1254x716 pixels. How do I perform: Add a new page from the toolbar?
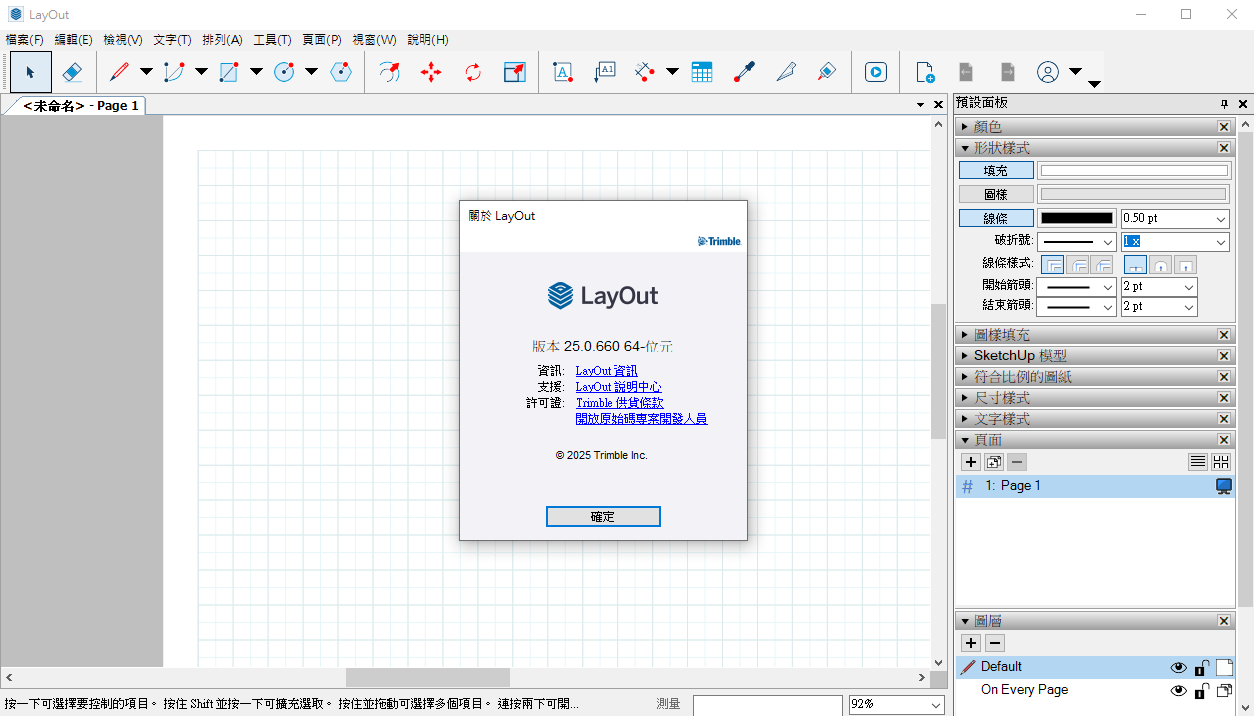click(x=925, y=72)
